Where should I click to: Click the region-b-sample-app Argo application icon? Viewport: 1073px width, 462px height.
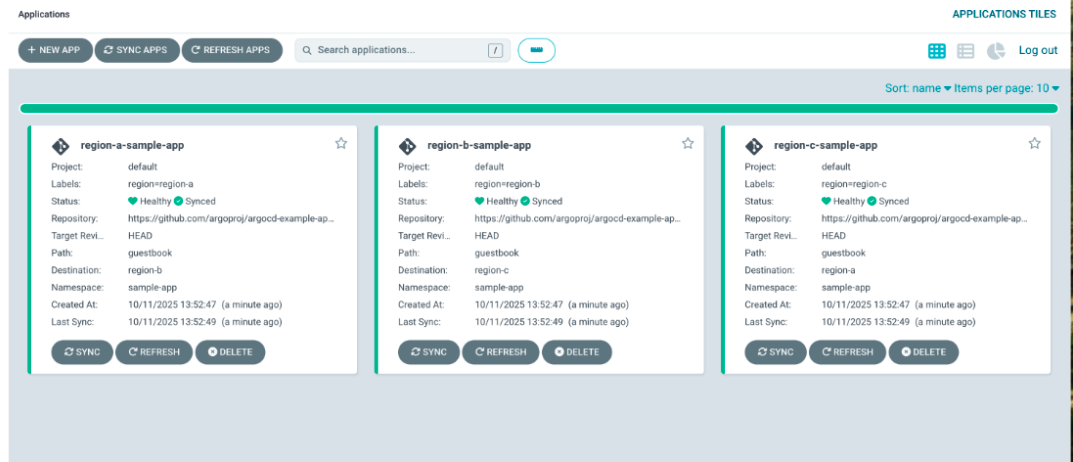(407, 146)
